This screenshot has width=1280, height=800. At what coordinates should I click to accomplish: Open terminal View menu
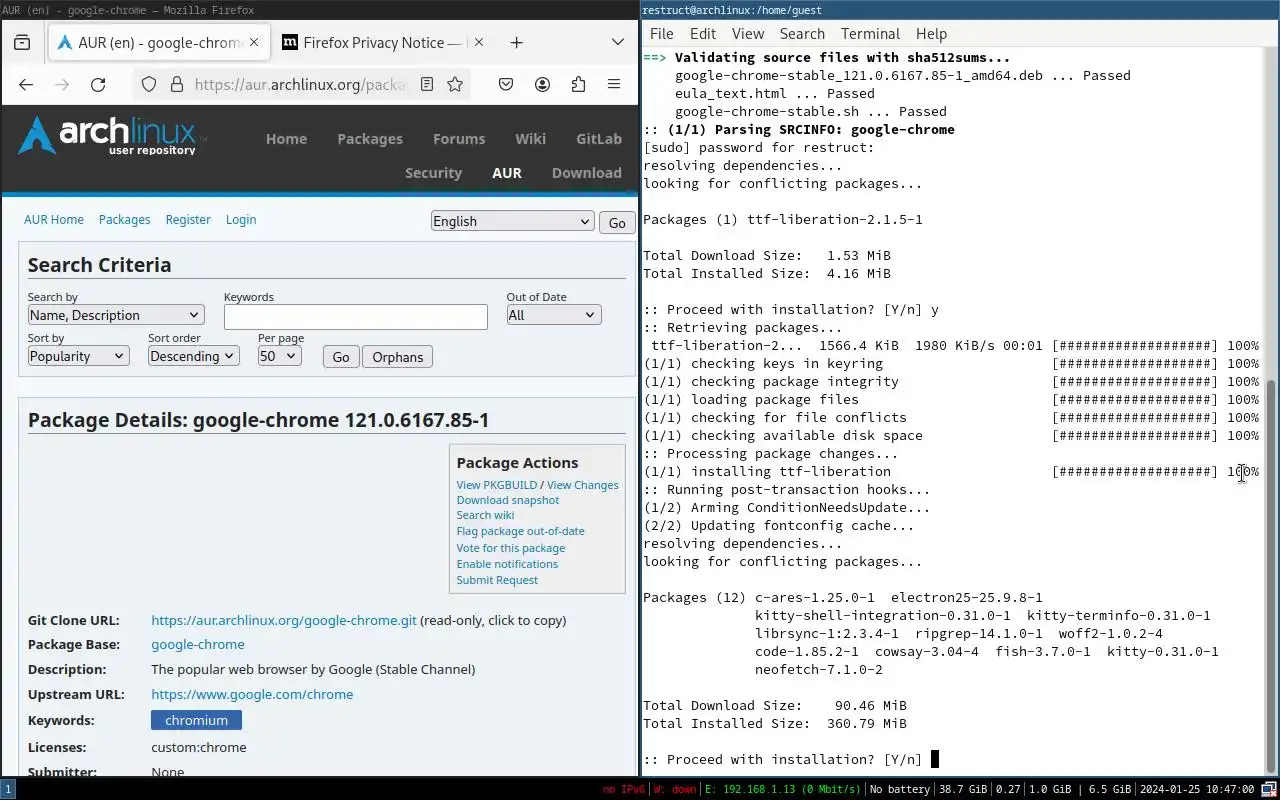click(x=748, y=34)
